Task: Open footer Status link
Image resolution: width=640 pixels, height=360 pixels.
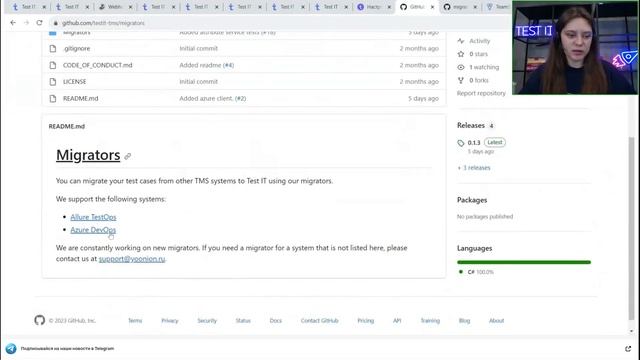Action: tap(243, 321)
